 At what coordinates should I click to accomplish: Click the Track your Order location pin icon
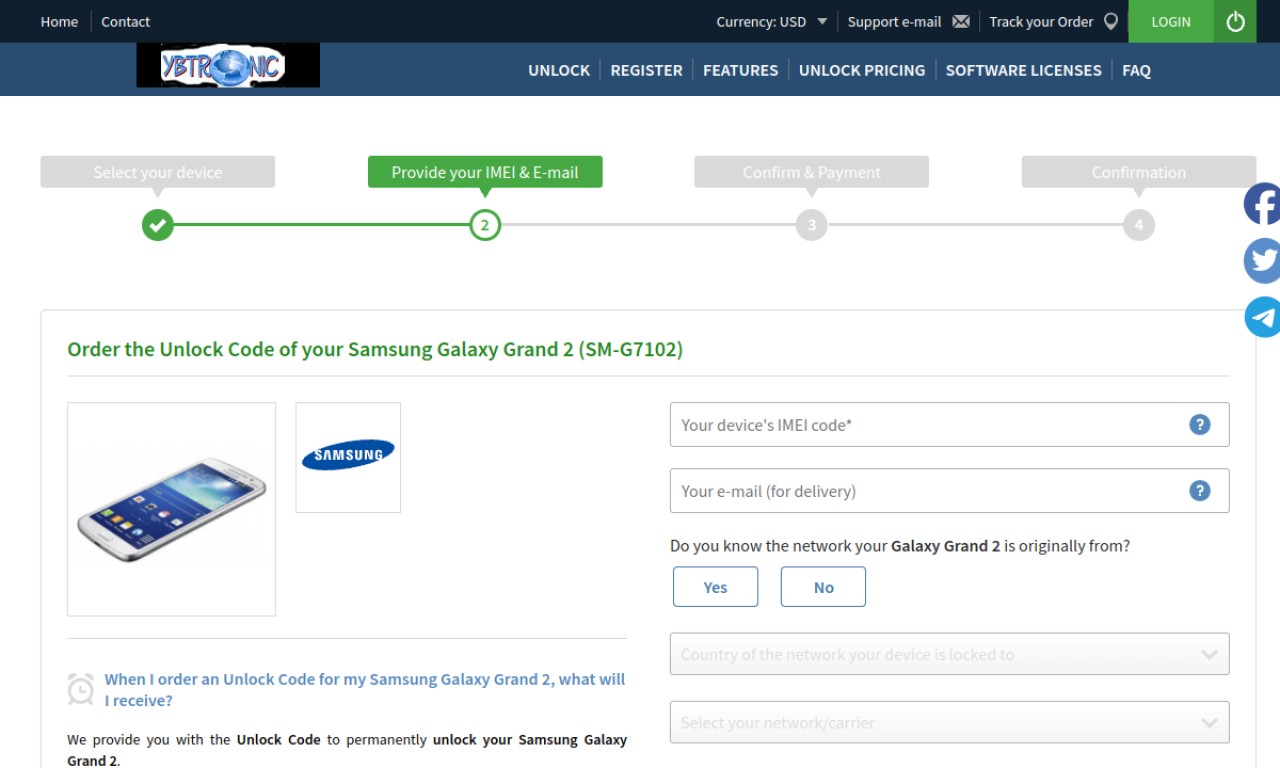[1111, 21]
